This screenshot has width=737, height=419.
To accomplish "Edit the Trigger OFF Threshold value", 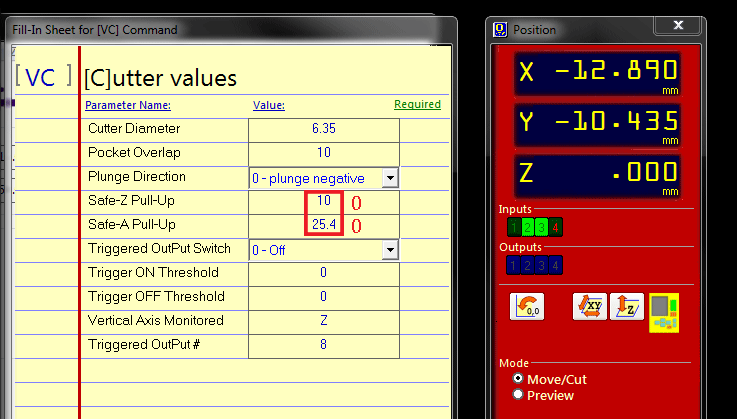I will coord(324,297).
